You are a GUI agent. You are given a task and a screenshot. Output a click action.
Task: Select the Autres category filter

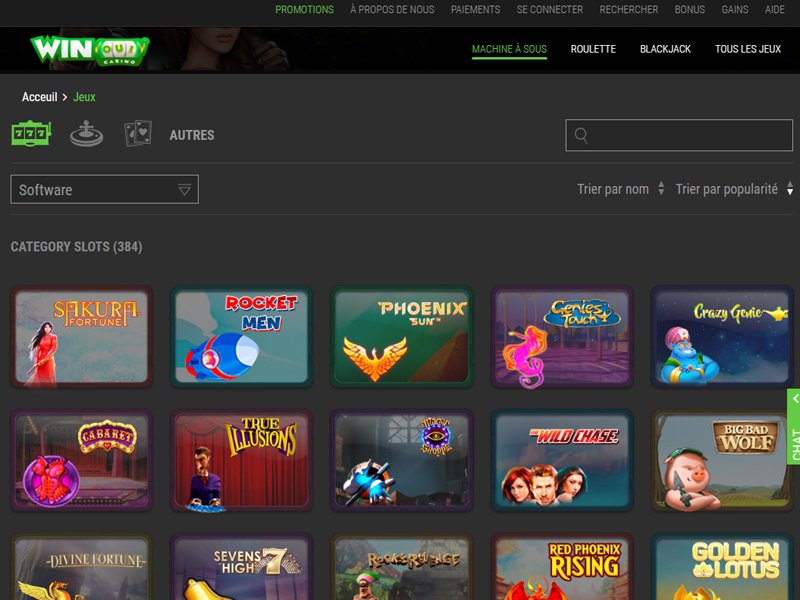click(x=192, y=135)
